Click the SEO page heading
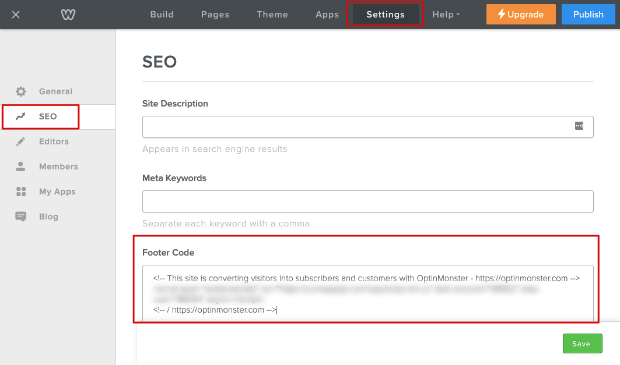Screen dimensions: 620x365 pyautogui.click(x=159, y=62)
